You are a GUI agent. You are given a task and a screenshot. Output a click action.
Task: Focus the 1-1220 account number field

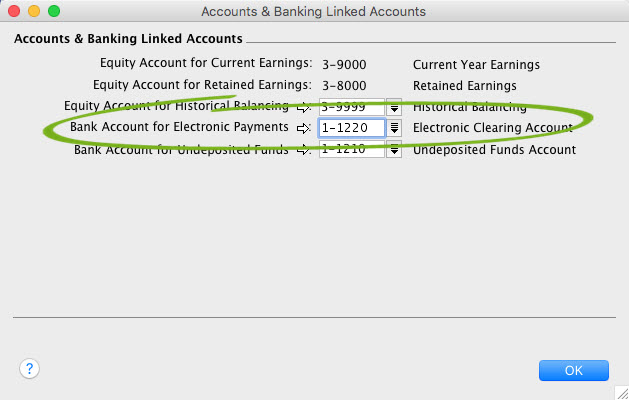(x=351, y=128)
